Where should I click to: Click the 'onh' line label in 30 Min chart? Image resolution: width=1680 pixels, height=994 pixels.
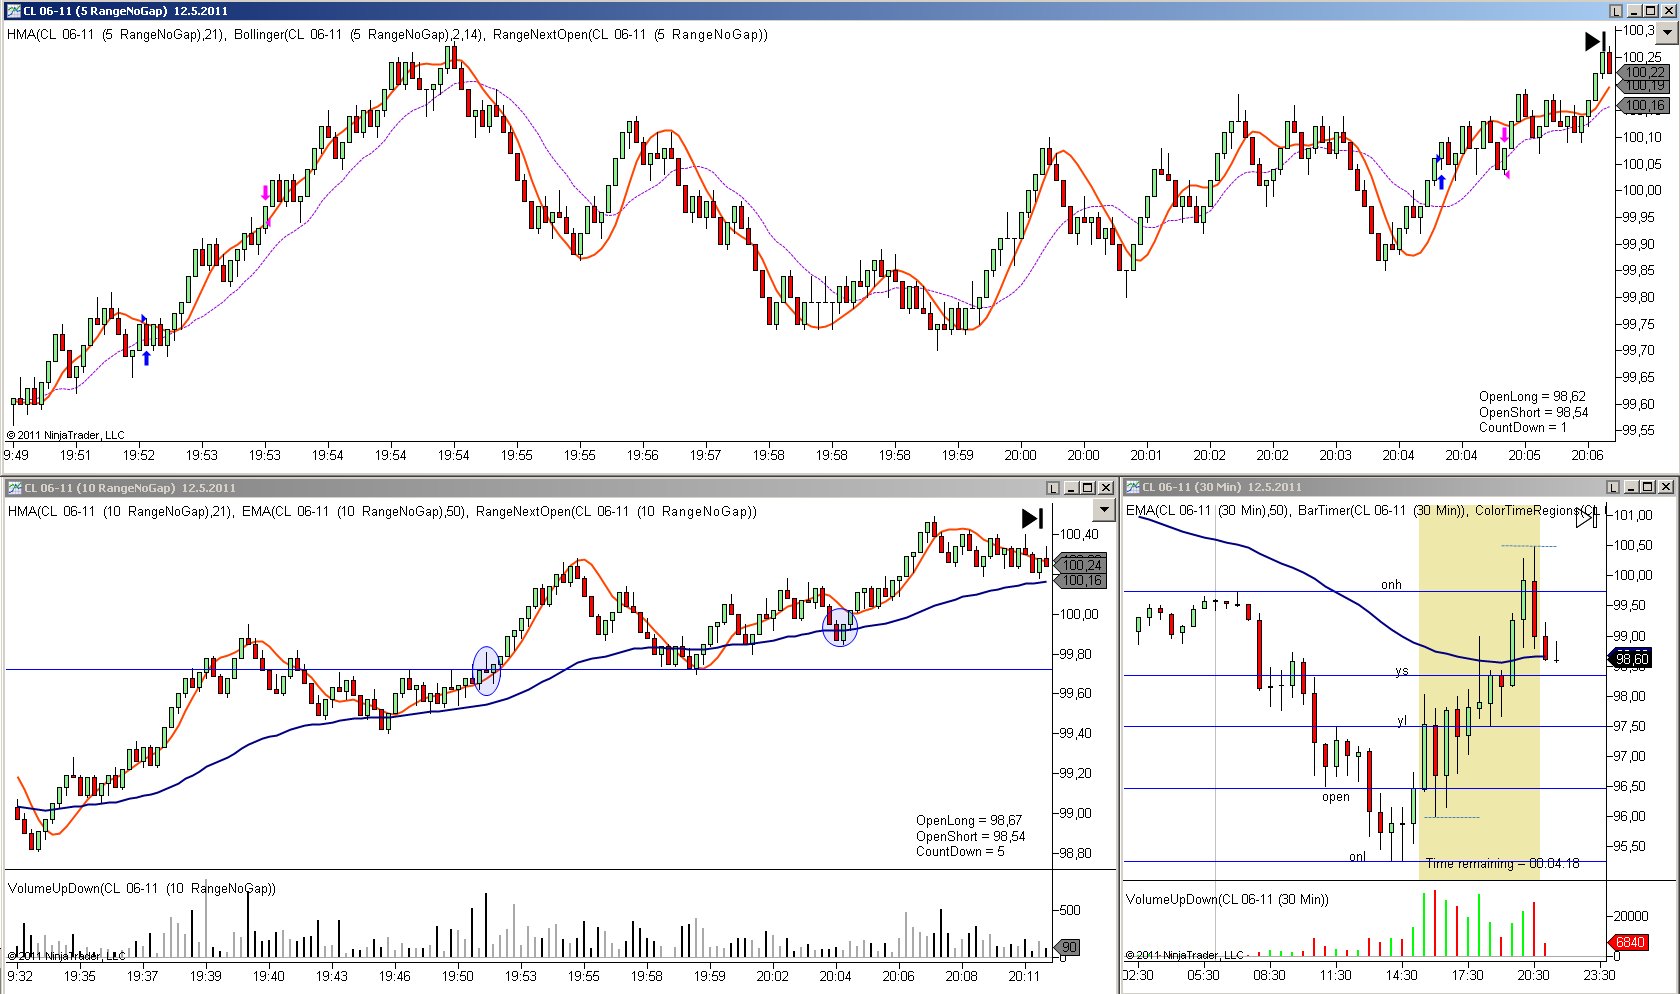point(1391,585)
